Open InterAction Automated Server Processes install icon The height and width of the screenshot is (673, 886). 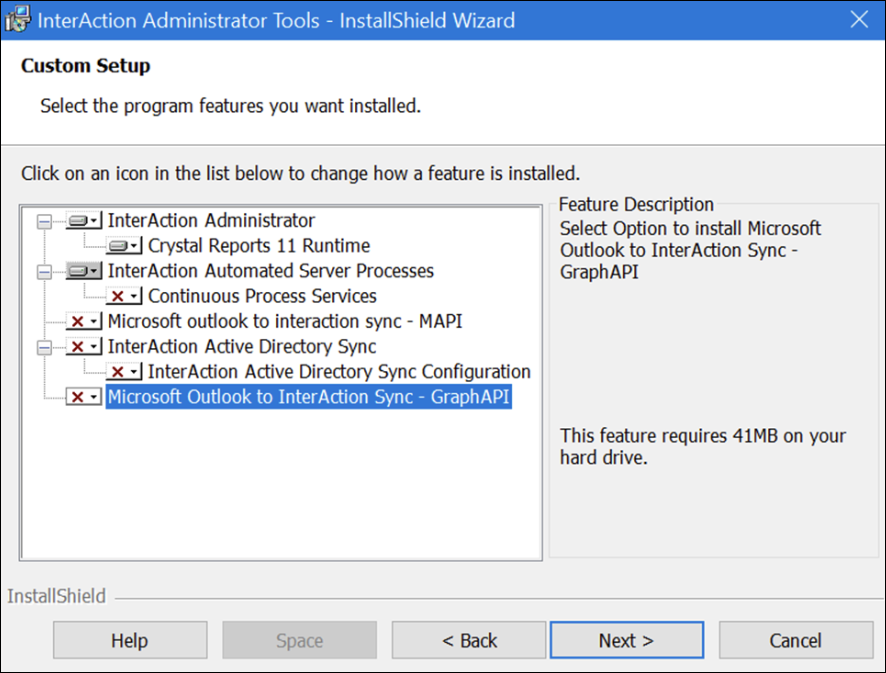click(84, 271)
